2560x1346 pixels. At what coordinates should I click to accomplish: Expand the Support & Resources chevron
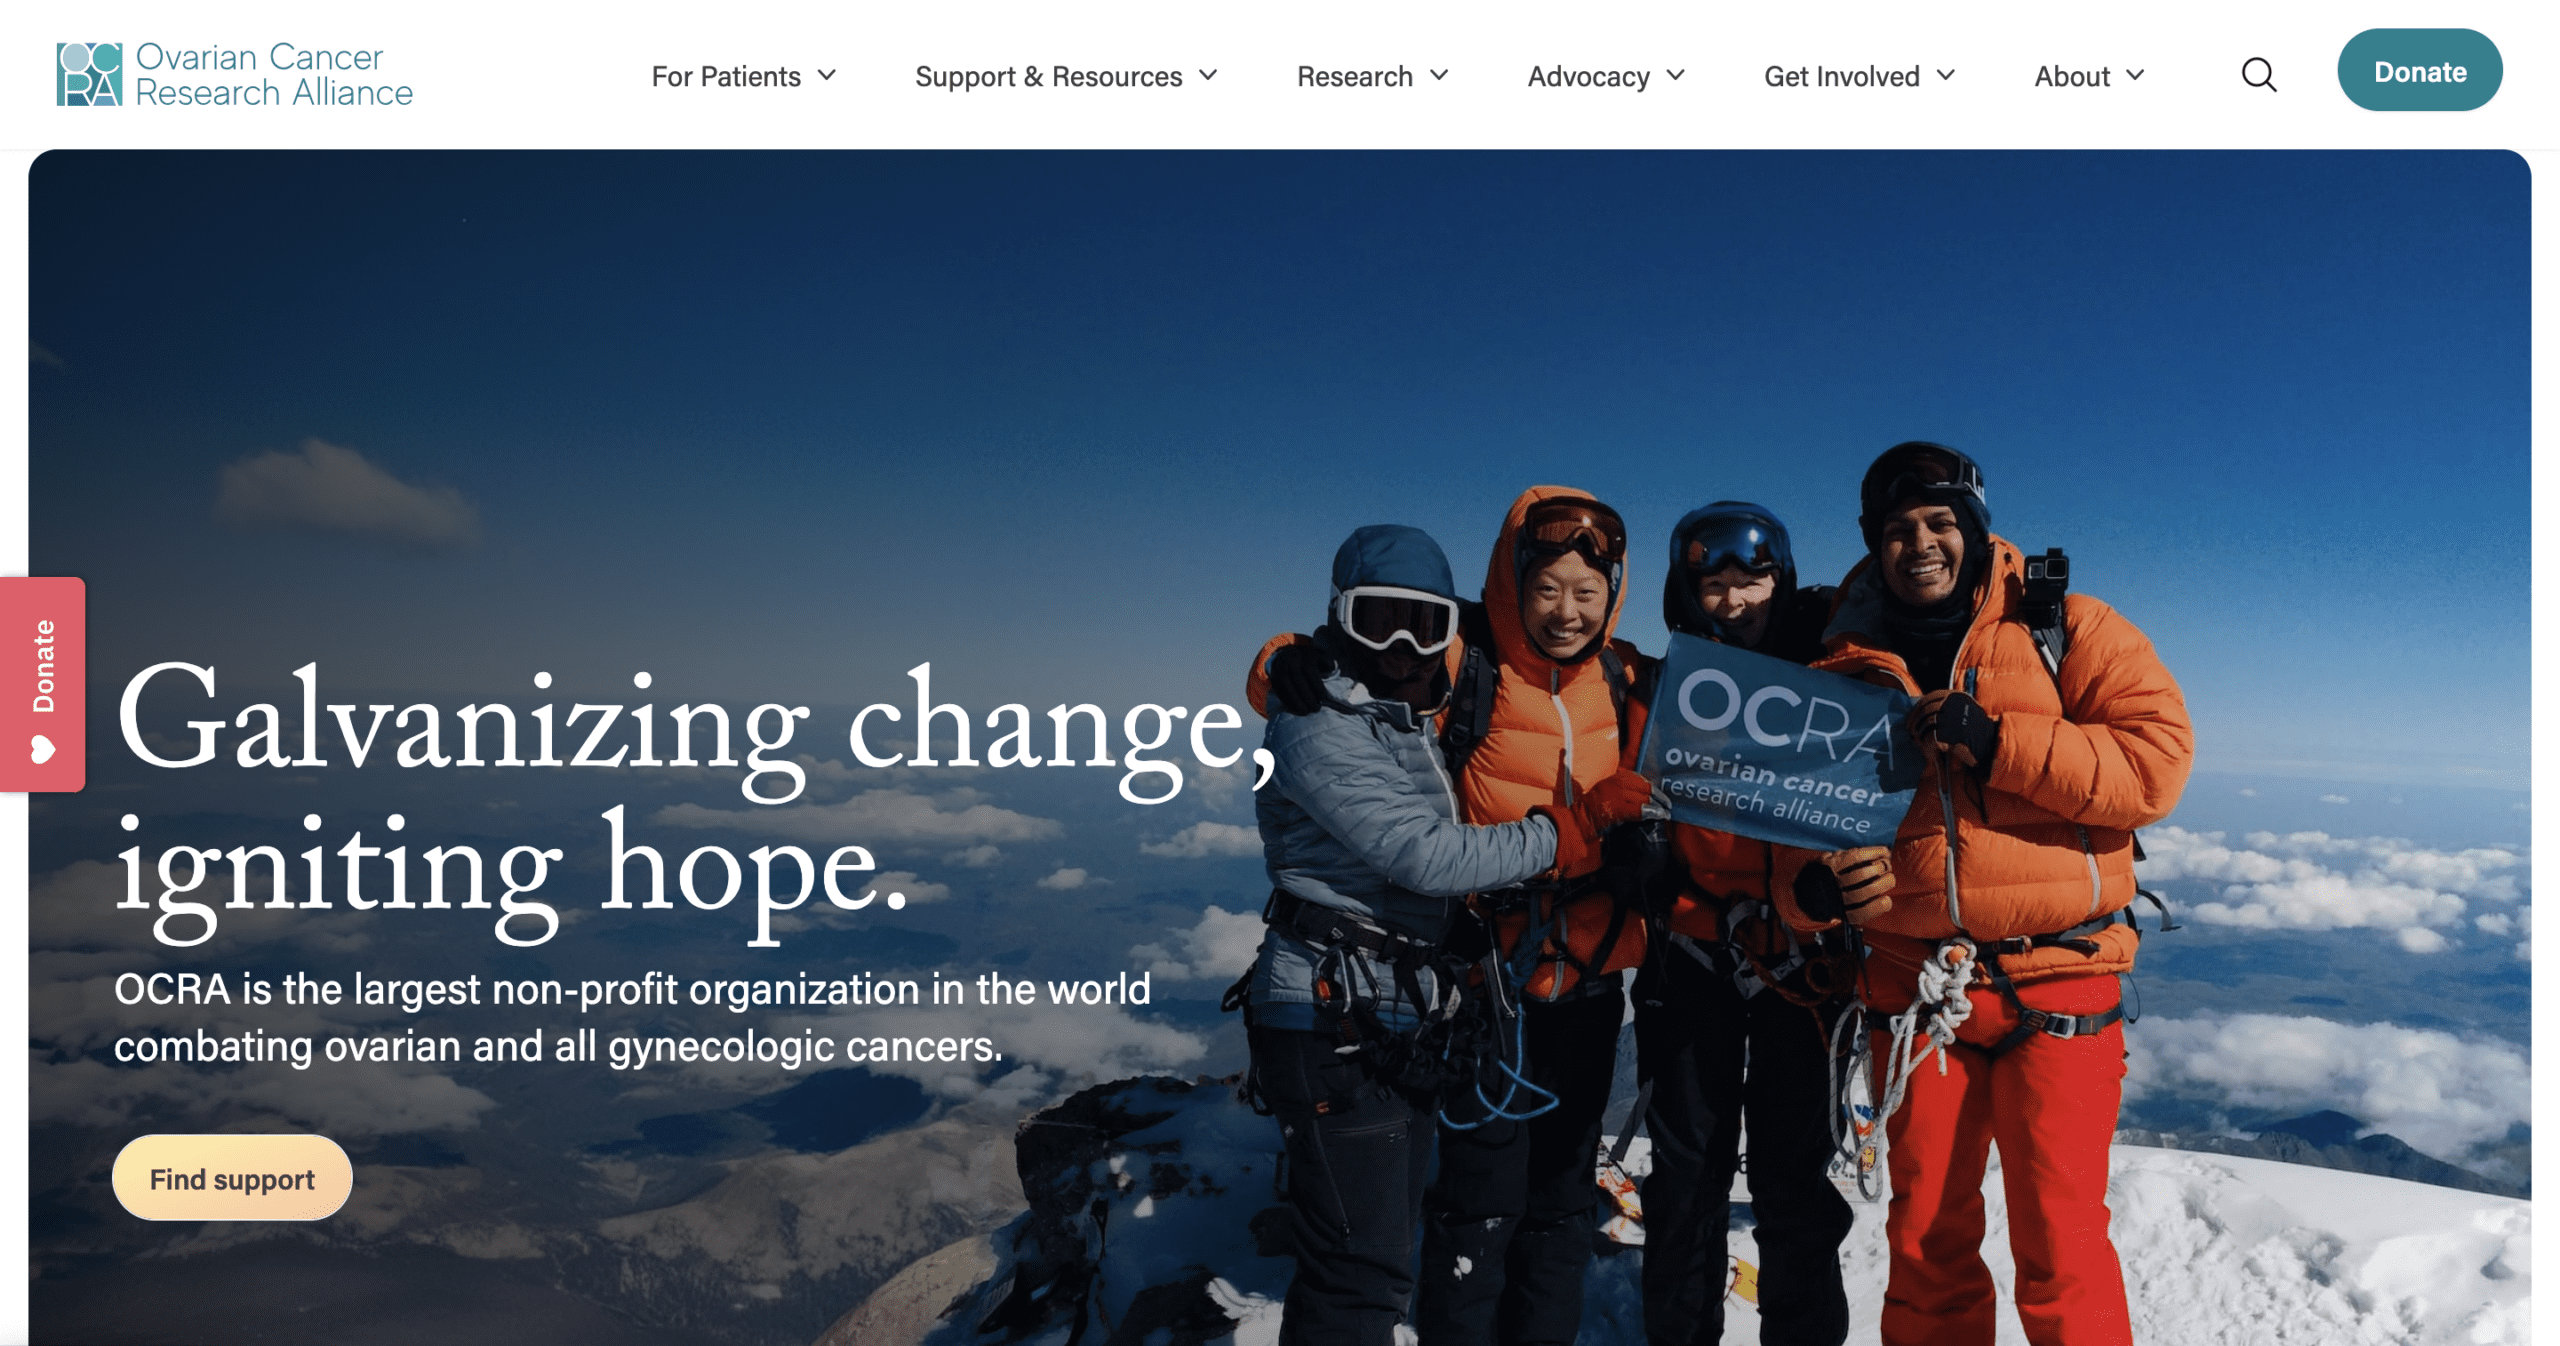click(1208, 75)
